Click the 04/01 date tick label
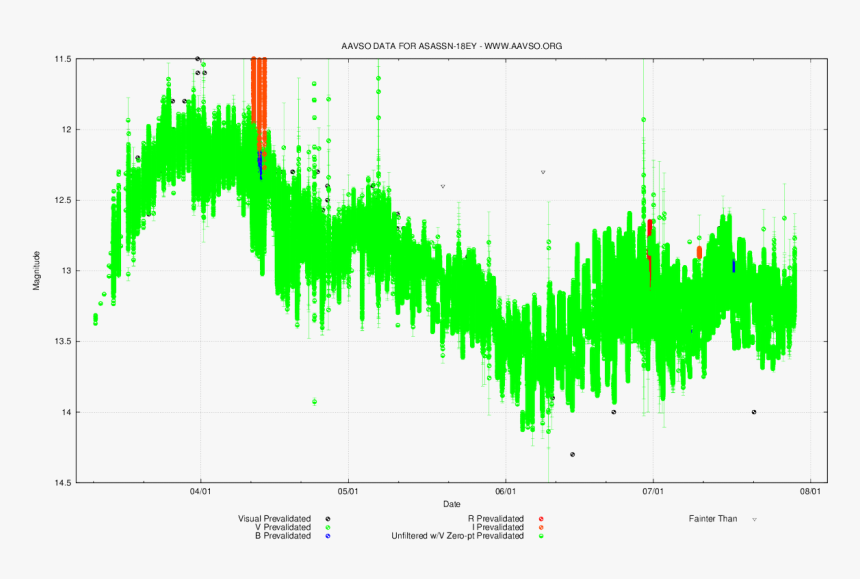860x579 pixels. tap(200, 492)
